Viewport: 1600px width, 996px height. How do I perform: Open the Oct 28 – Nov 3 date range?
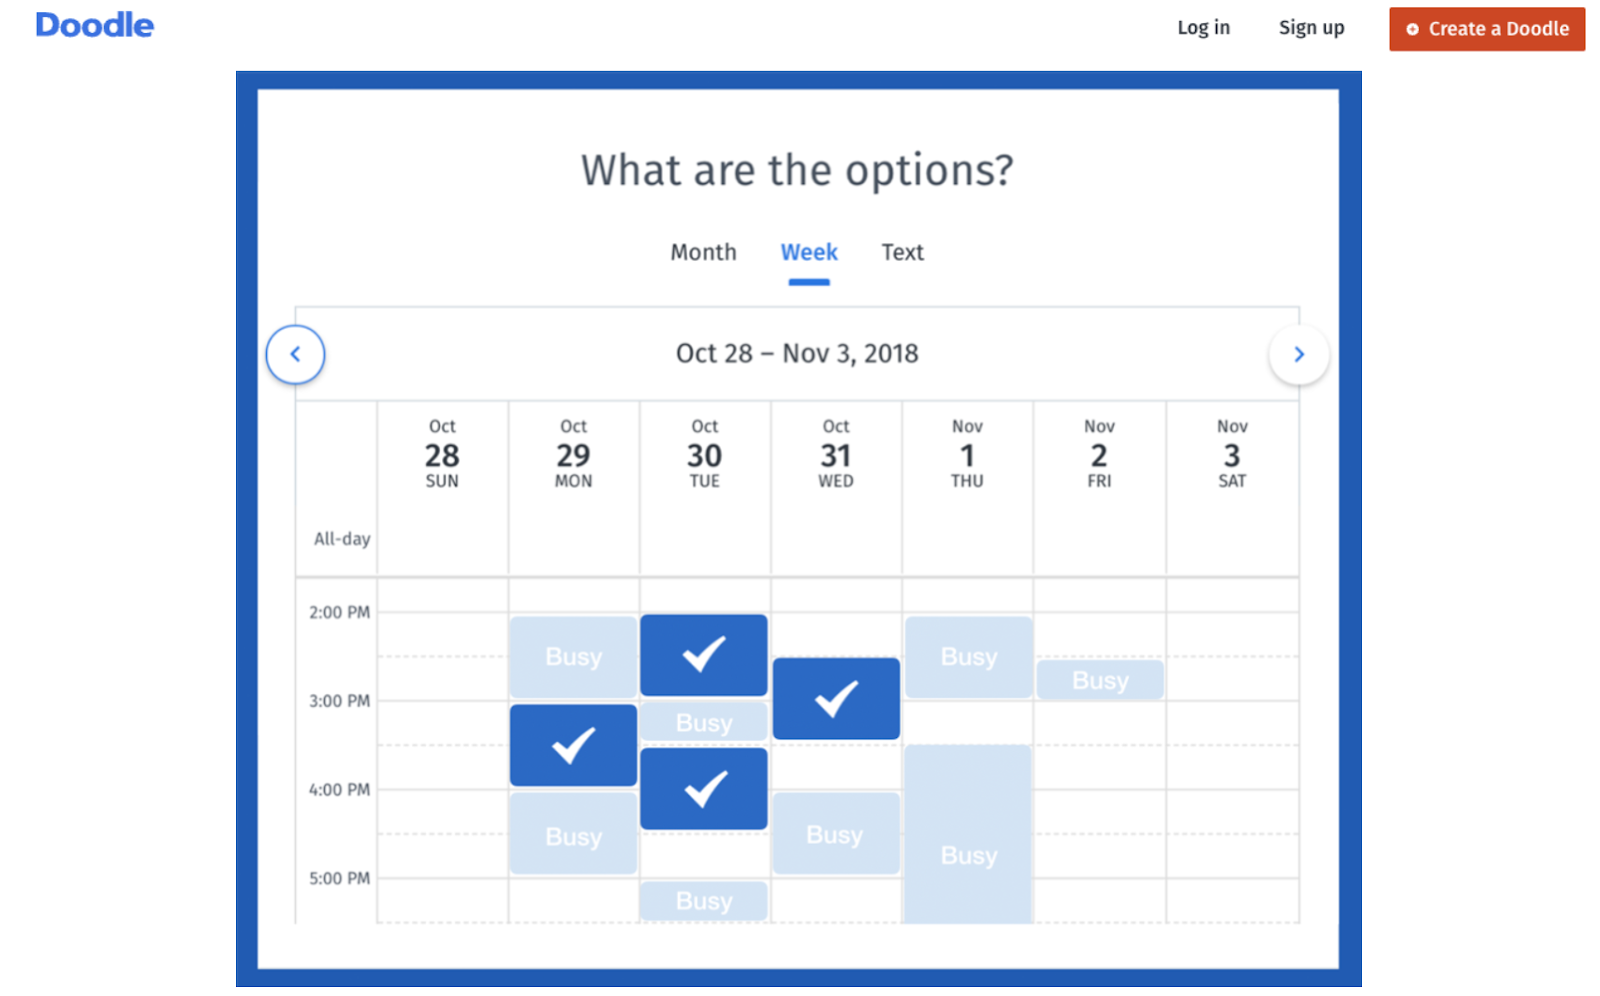click(797, 353)
